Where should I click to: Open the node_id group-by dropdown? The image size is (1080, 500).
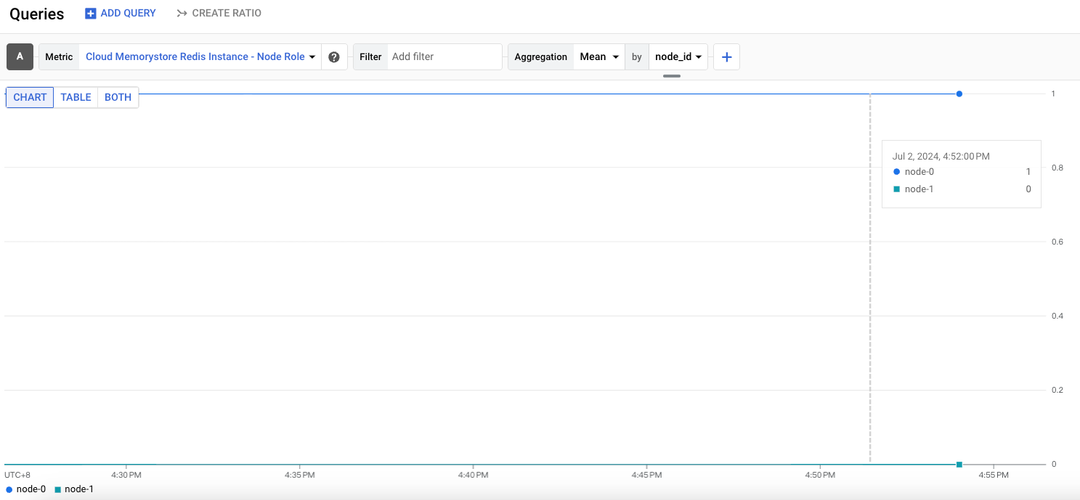coord(680,57)
